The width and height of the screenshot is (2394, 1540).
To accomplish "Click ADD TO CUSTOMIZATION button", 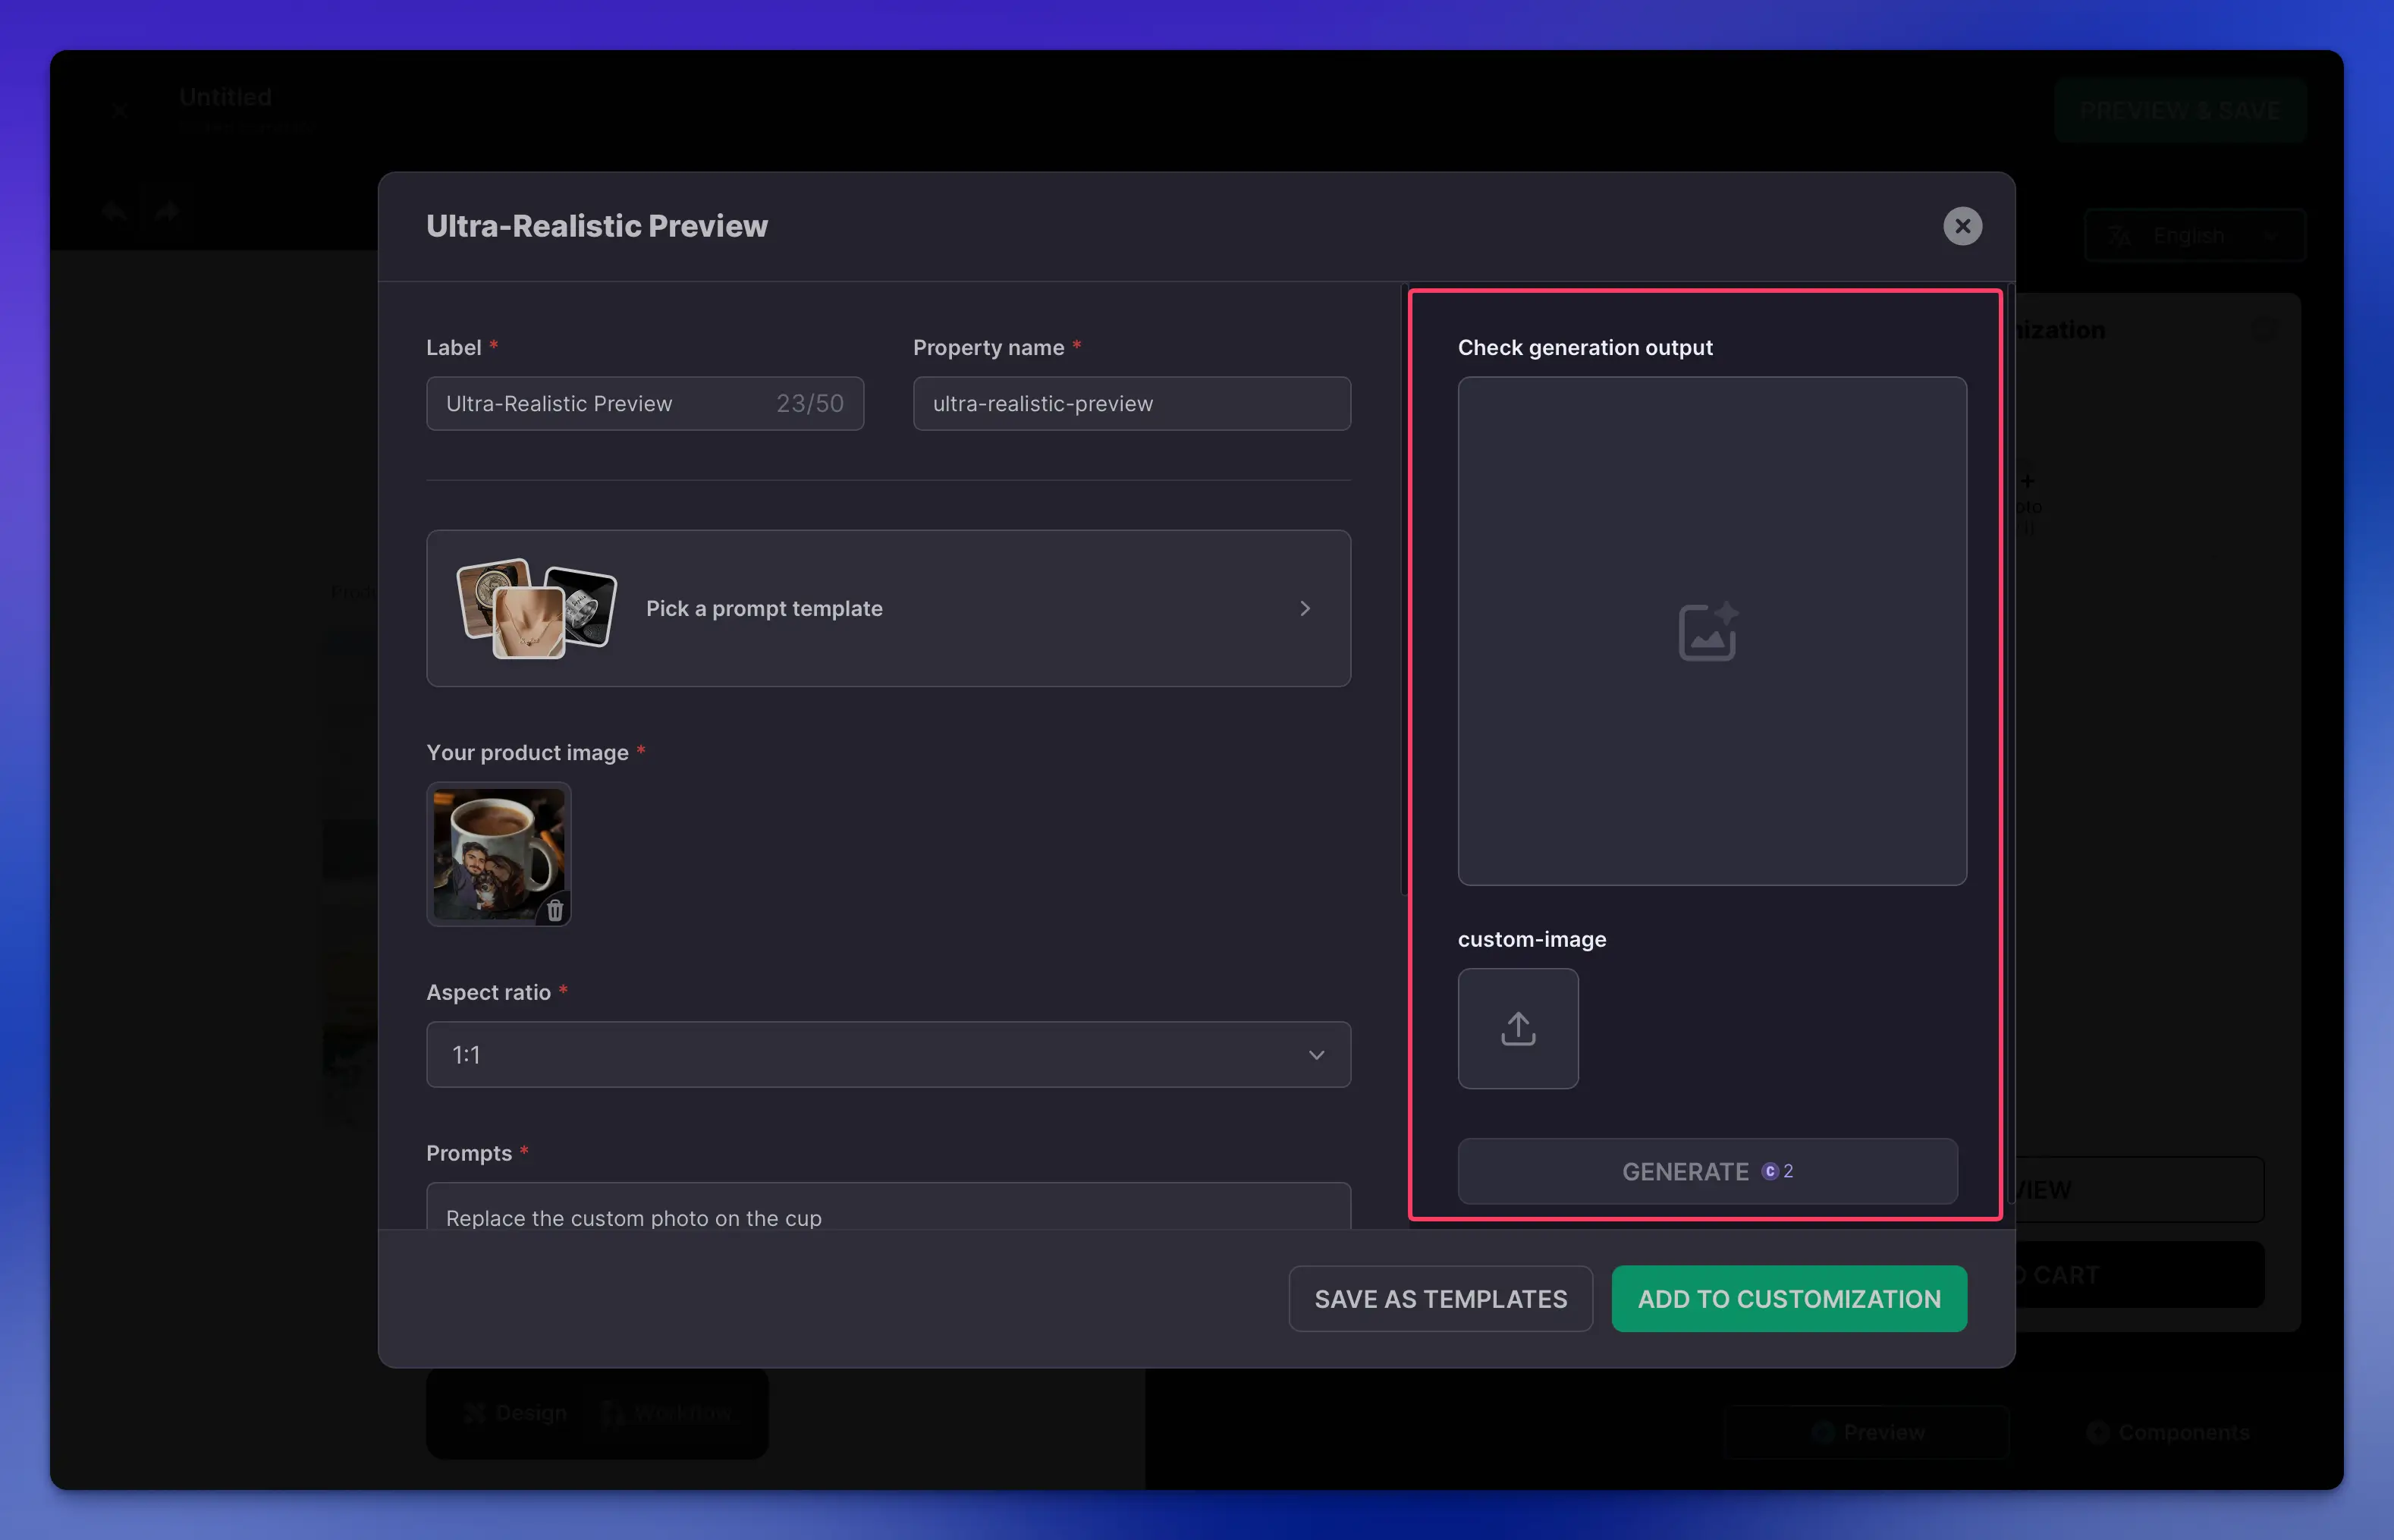I will tap(1788, 1298).
